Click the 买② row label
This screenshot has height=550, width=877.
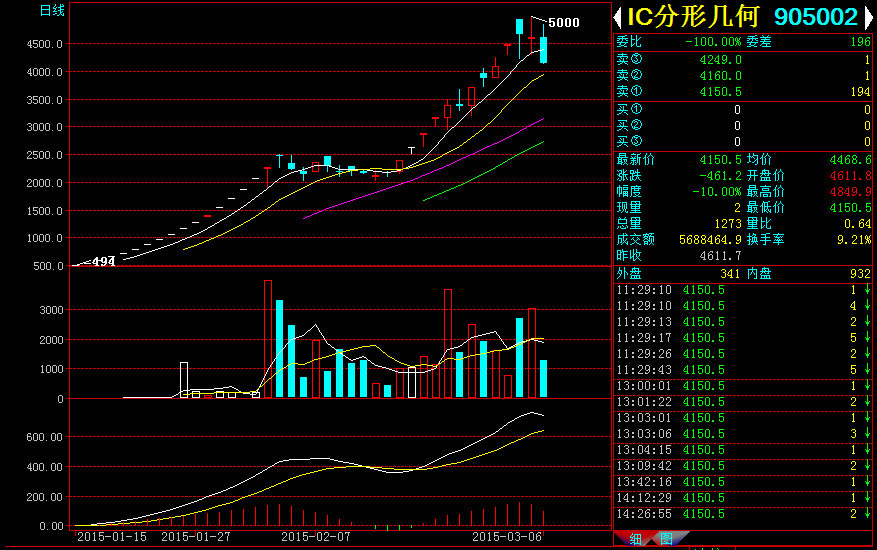click(629, 126)
